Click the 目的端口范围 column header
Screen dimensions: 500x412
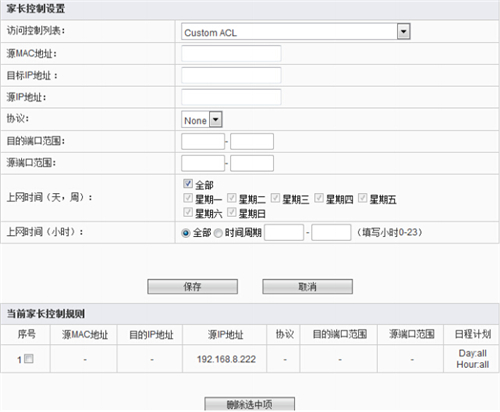click(340, 334)
